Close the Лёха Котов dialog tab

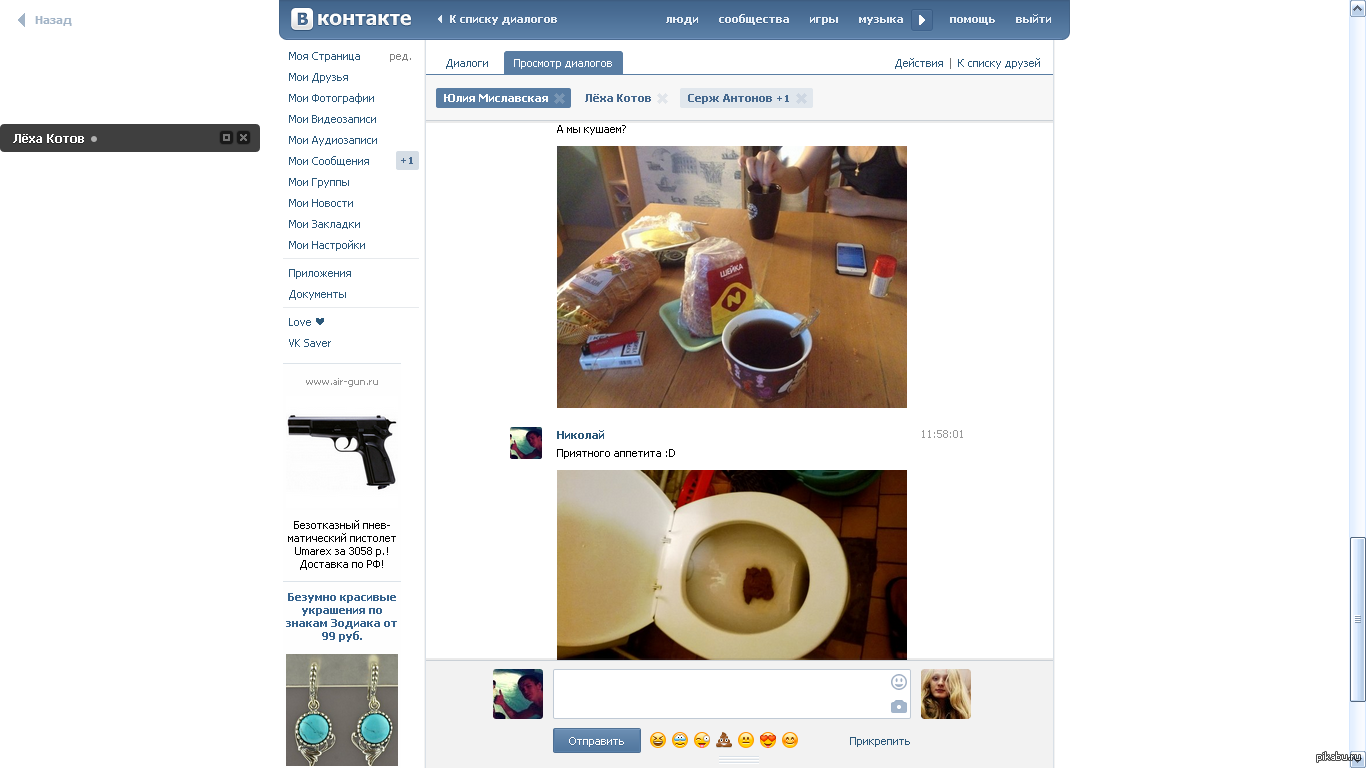coord(662,98)
